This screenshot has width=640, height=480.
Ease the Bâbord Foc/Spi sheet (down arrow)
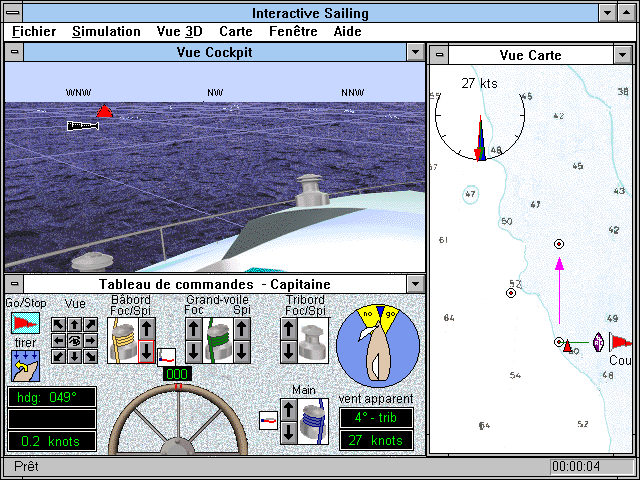(147, 352)
